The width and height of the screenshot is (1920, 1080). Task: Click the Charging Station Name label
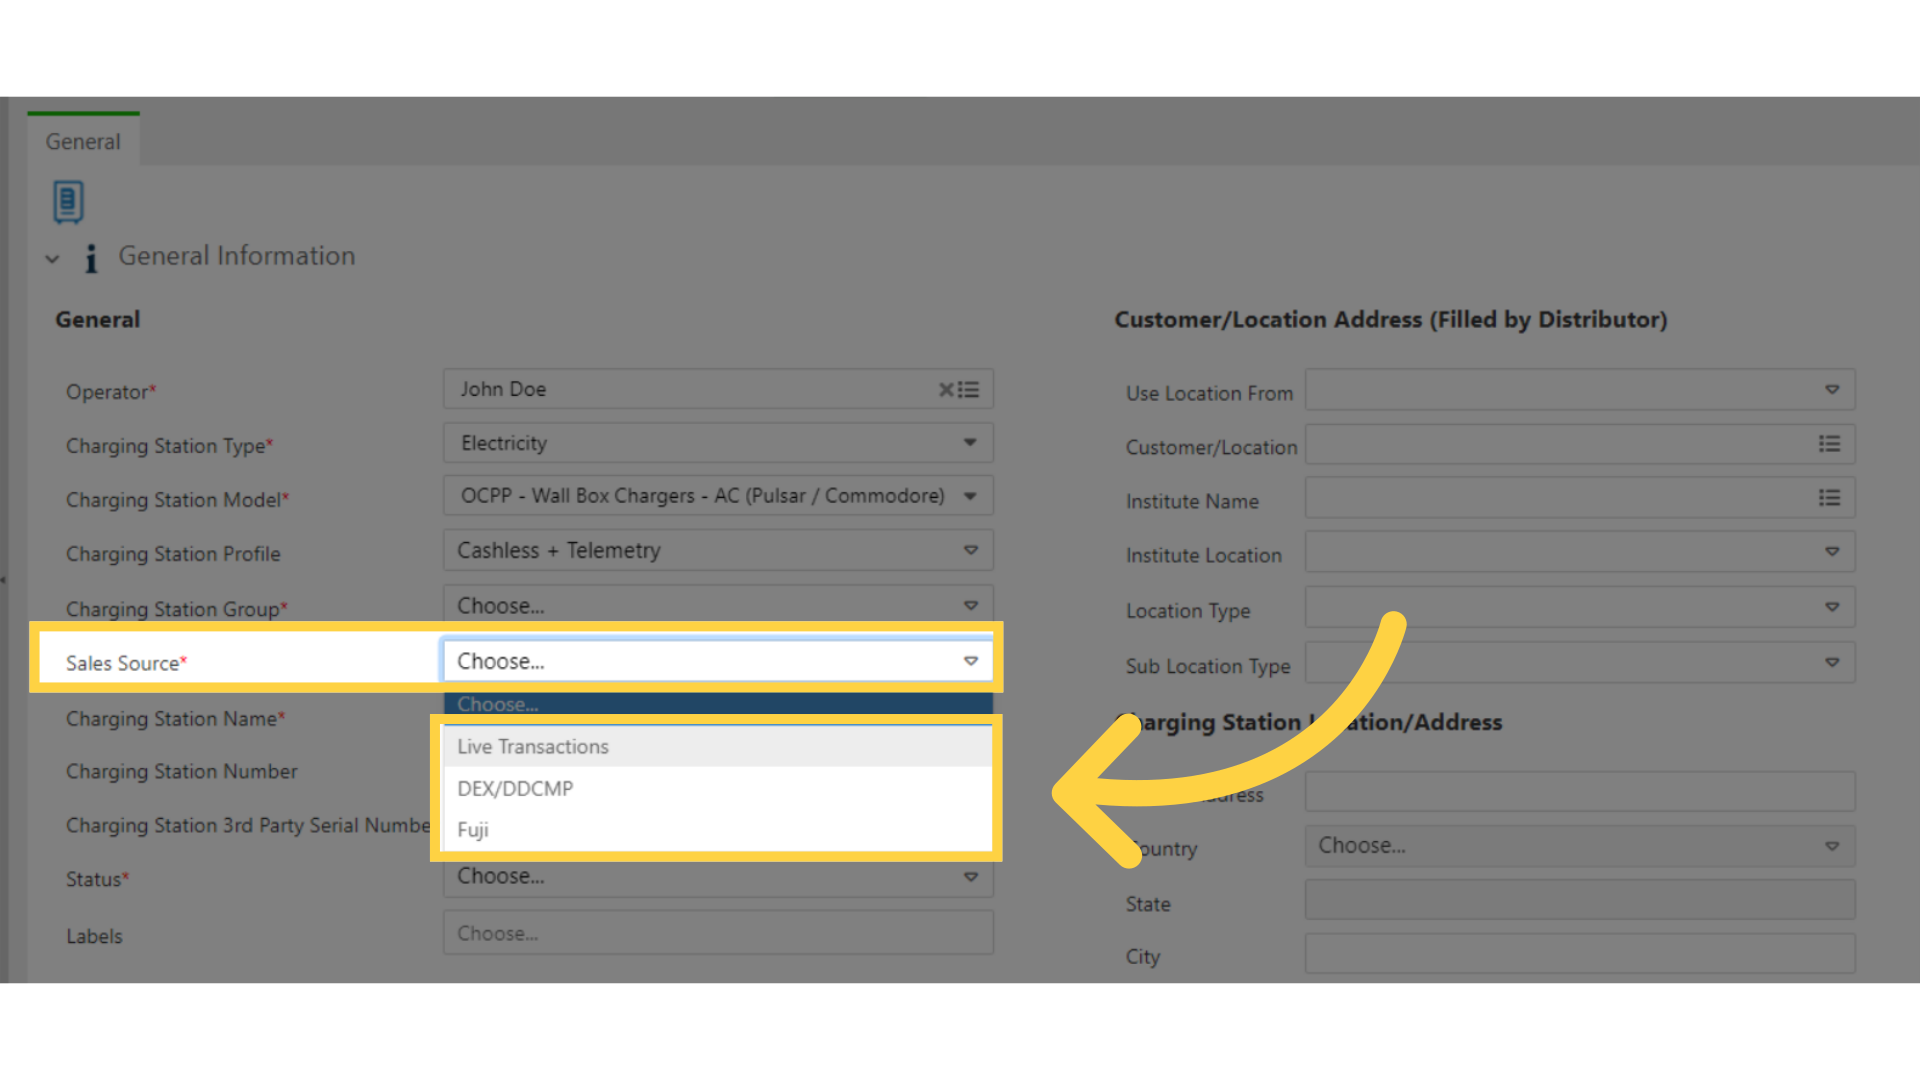176,719
